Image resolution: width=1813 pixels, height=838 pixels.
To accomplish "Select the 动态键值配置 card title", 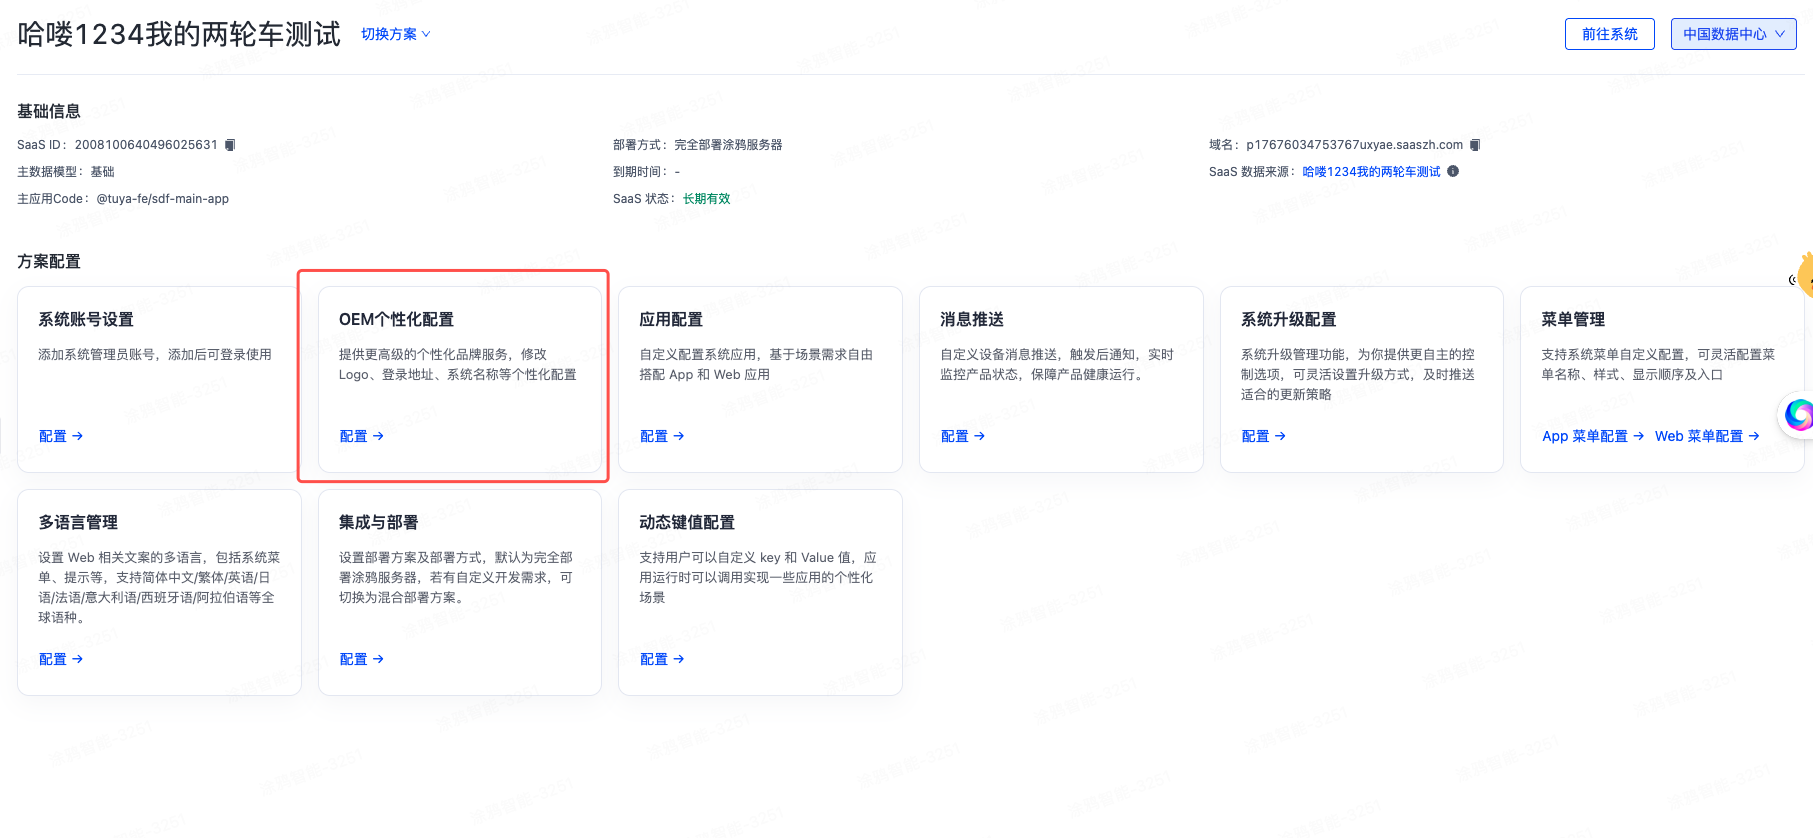I will tap(687, 522).
